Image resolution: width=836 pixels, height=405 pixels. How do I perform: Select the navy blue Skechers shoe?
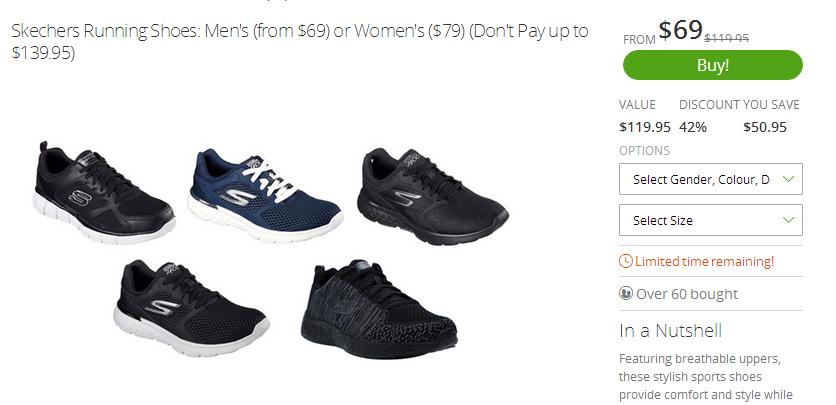coord(265,195)
